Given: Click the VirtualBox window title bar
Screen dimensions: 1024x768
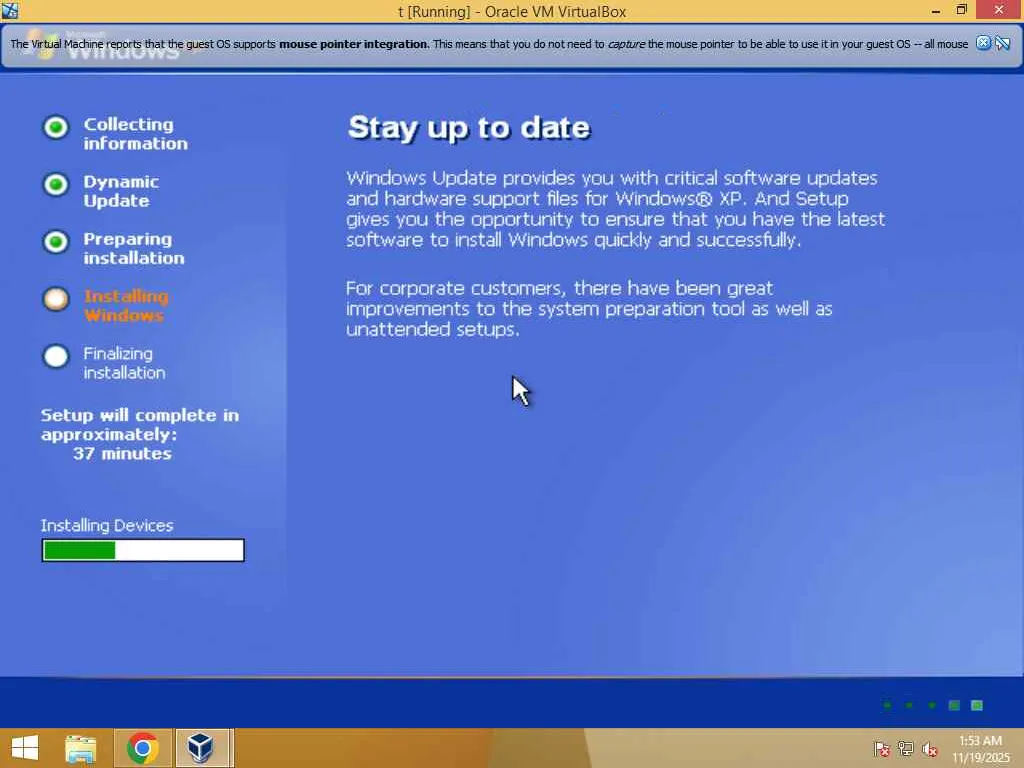Looking at the screenshot, I should (x=512, y=11).
